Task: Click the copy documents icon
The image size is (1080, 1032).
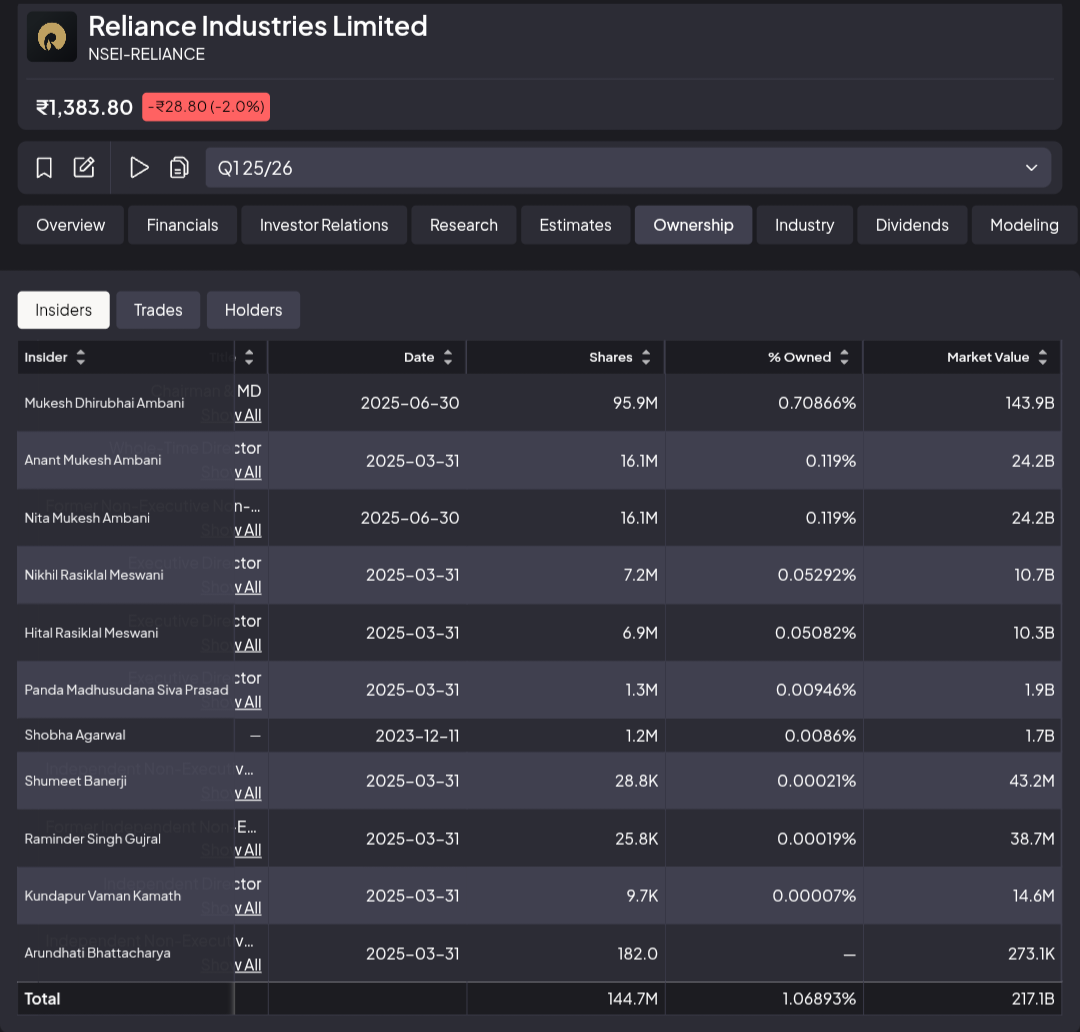Action: point(179,167)
